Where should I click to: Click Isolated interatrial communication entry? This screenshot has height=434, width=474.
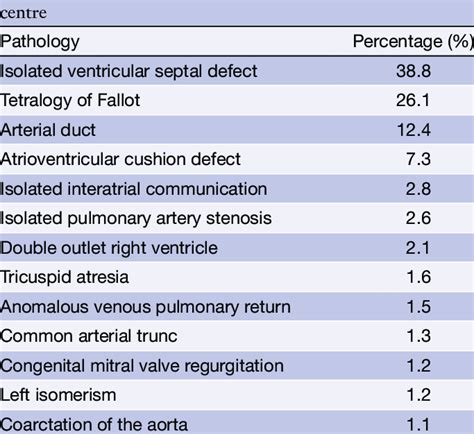pyautogui.click(x=133, y=189)
